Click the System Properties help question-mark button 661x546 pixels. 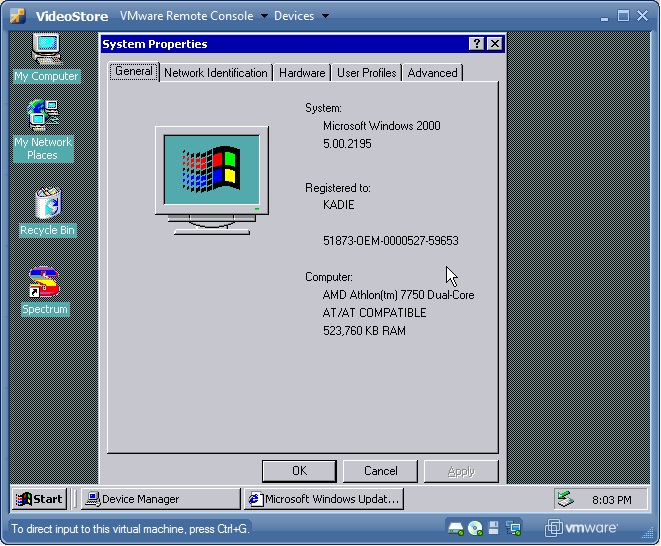click(476, 43)
